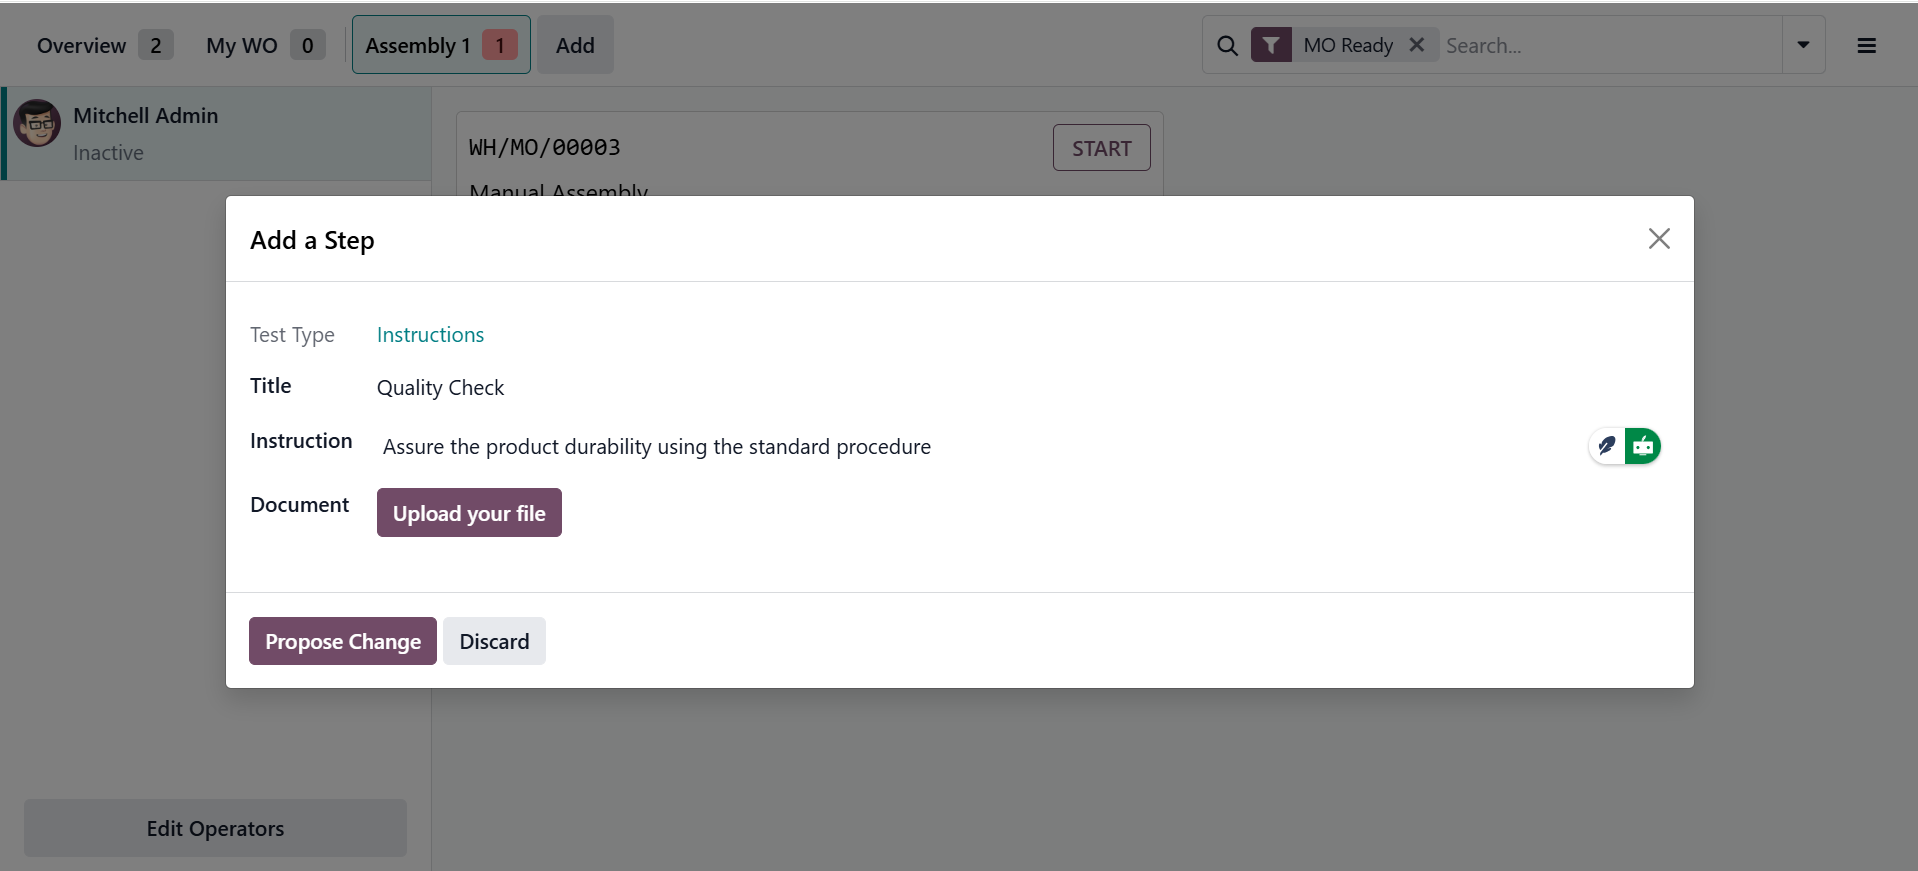Change the Test Type from Instructions

point(429,334)
